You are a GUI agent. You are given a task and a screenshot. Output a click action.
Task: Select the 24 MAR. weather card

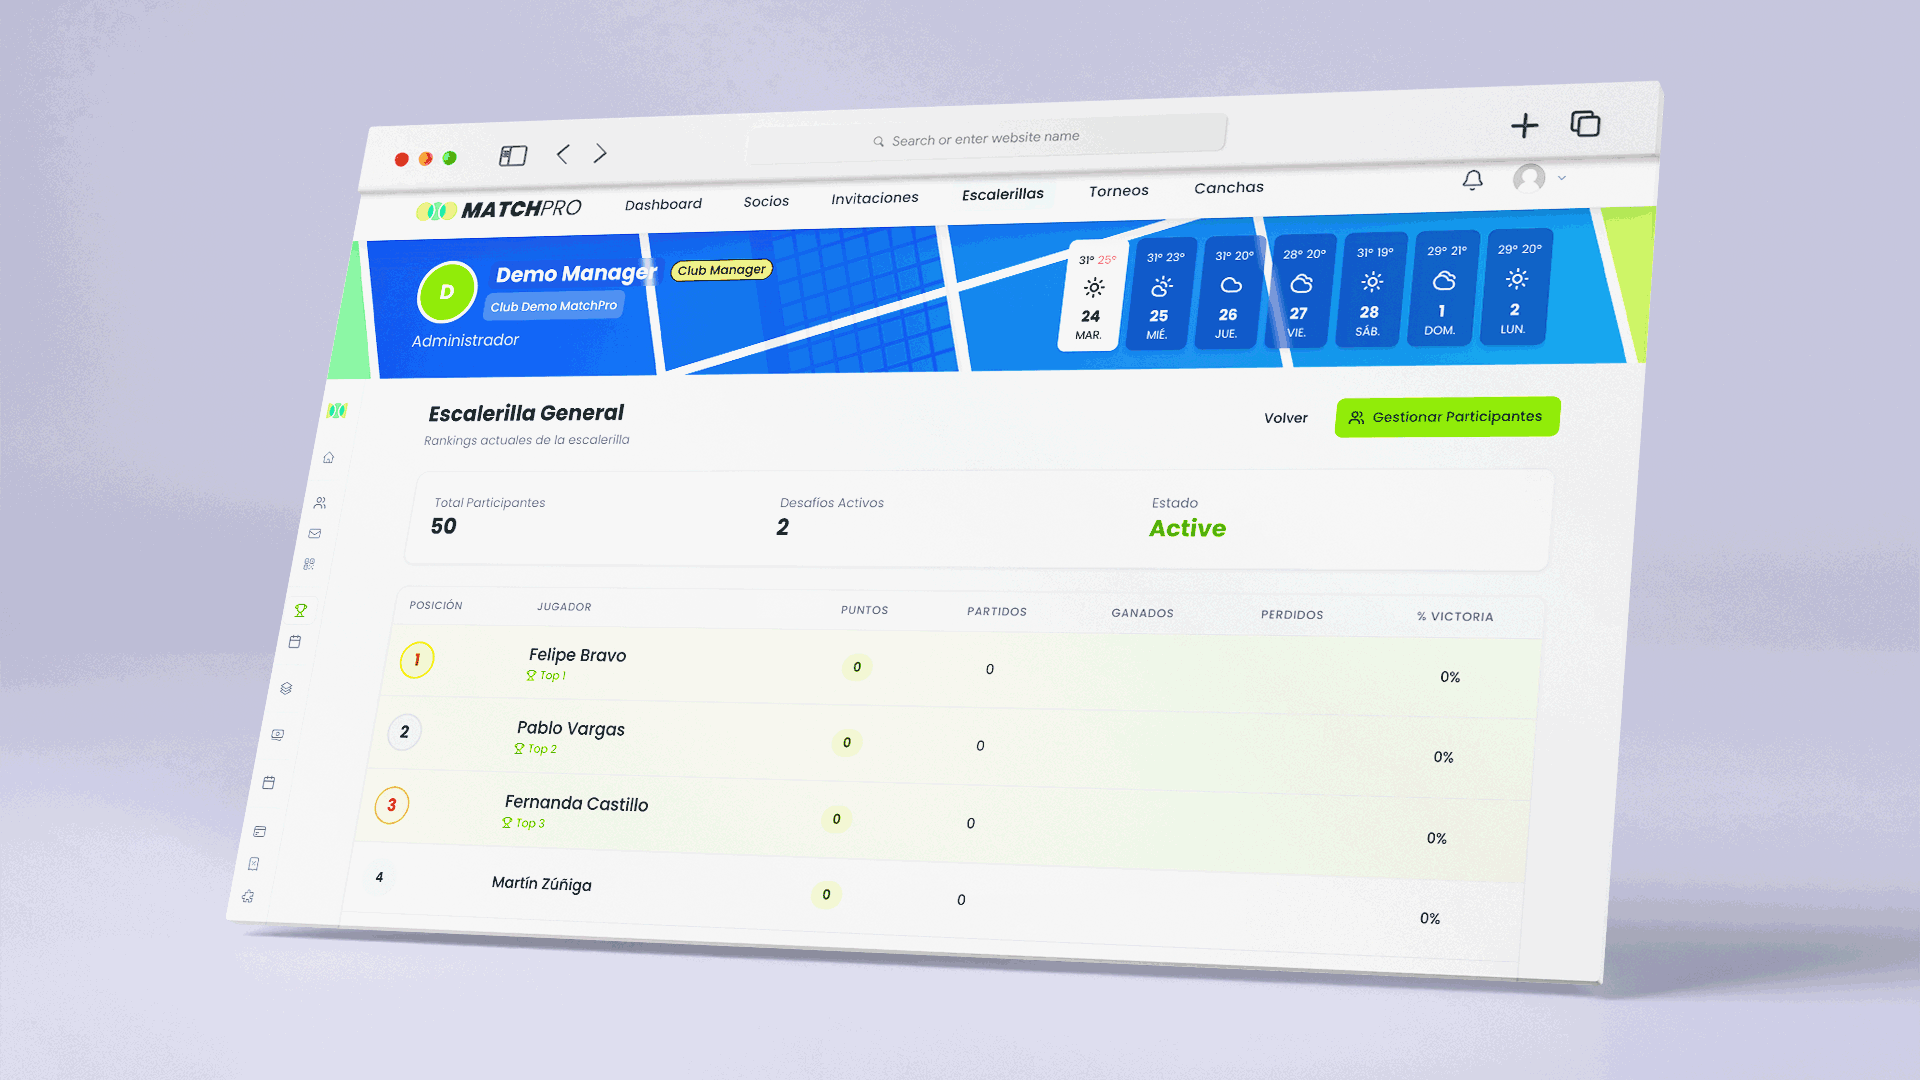[x=1091, y=296]
